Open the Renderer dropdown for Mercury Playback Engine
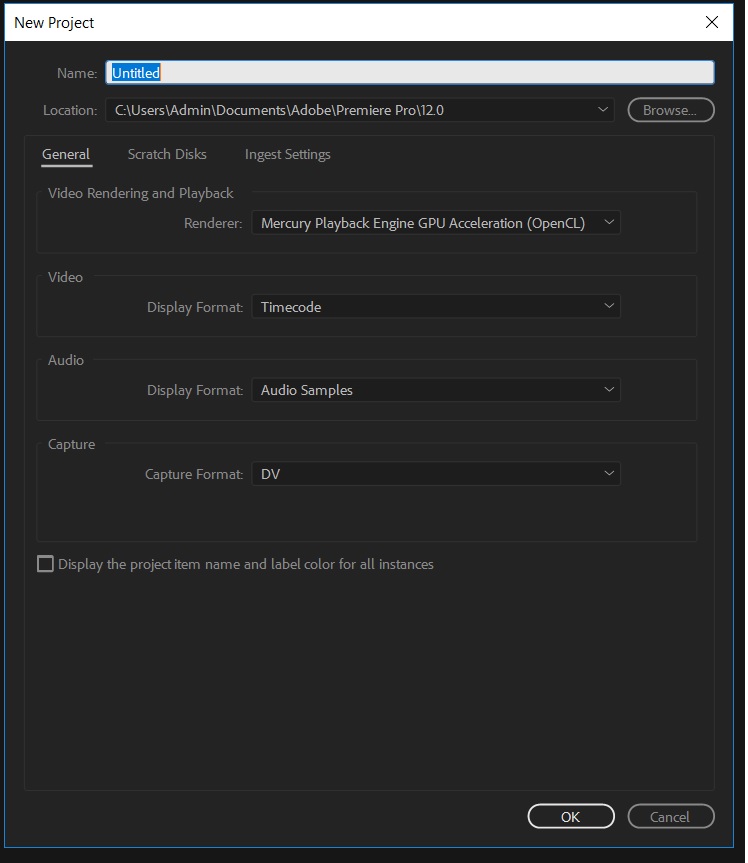 click(x=435, y=223)
